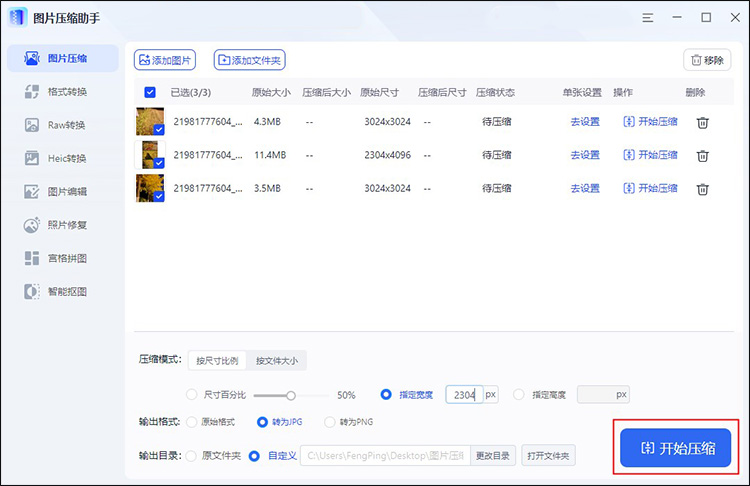Toggle the select-all 已选(3/3) checkbox
The image size is (750, 486).
click(x=150, y=92)
